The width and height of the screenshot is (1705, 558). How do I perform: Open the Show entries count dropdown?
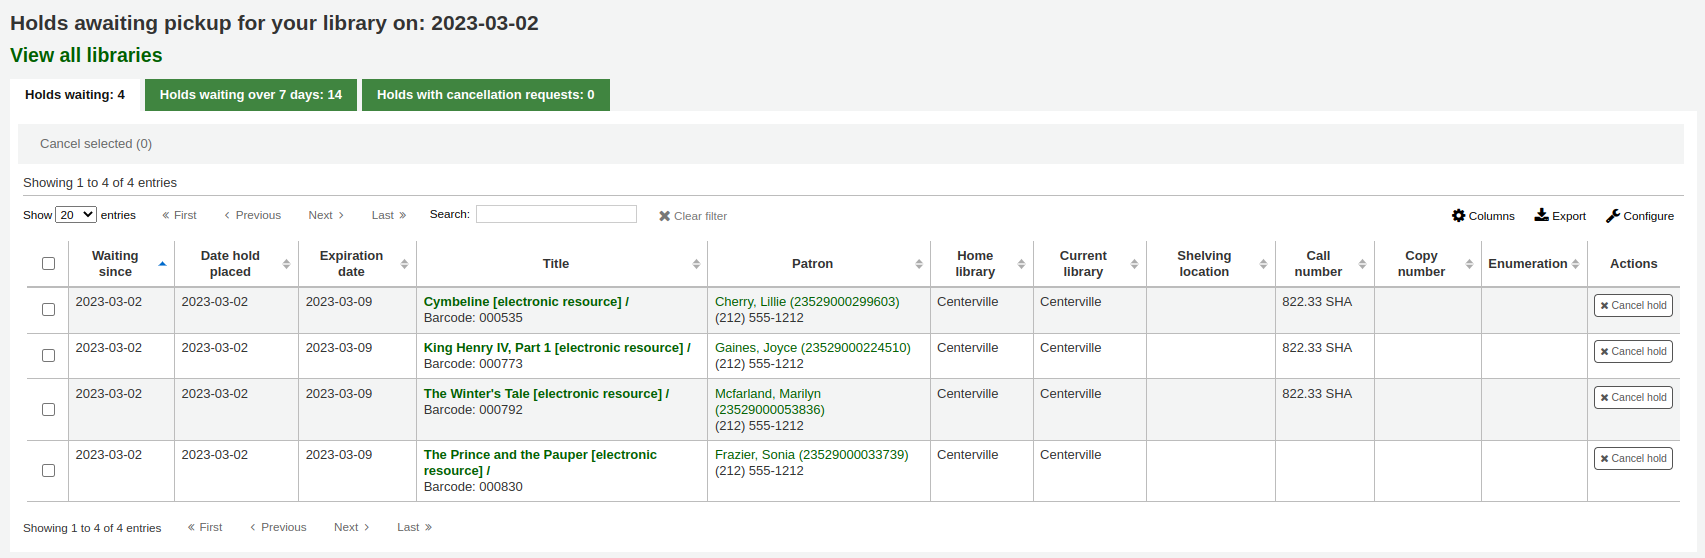coord(76,215)
